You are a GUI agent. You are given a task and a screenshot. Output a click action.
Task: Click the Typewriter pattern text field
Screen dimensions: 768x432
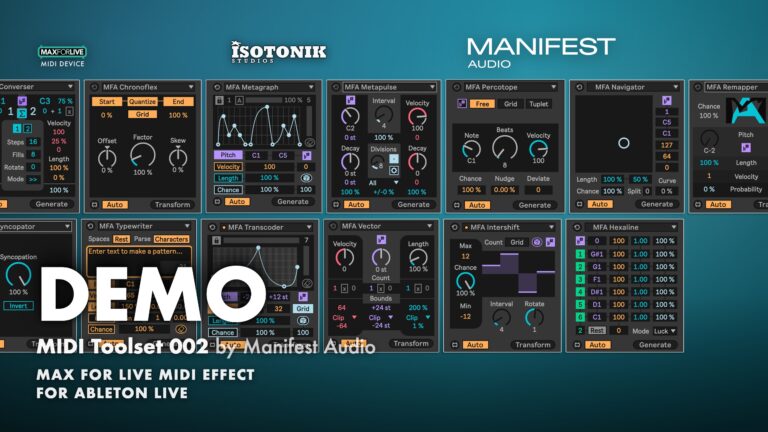click(139, 260)
